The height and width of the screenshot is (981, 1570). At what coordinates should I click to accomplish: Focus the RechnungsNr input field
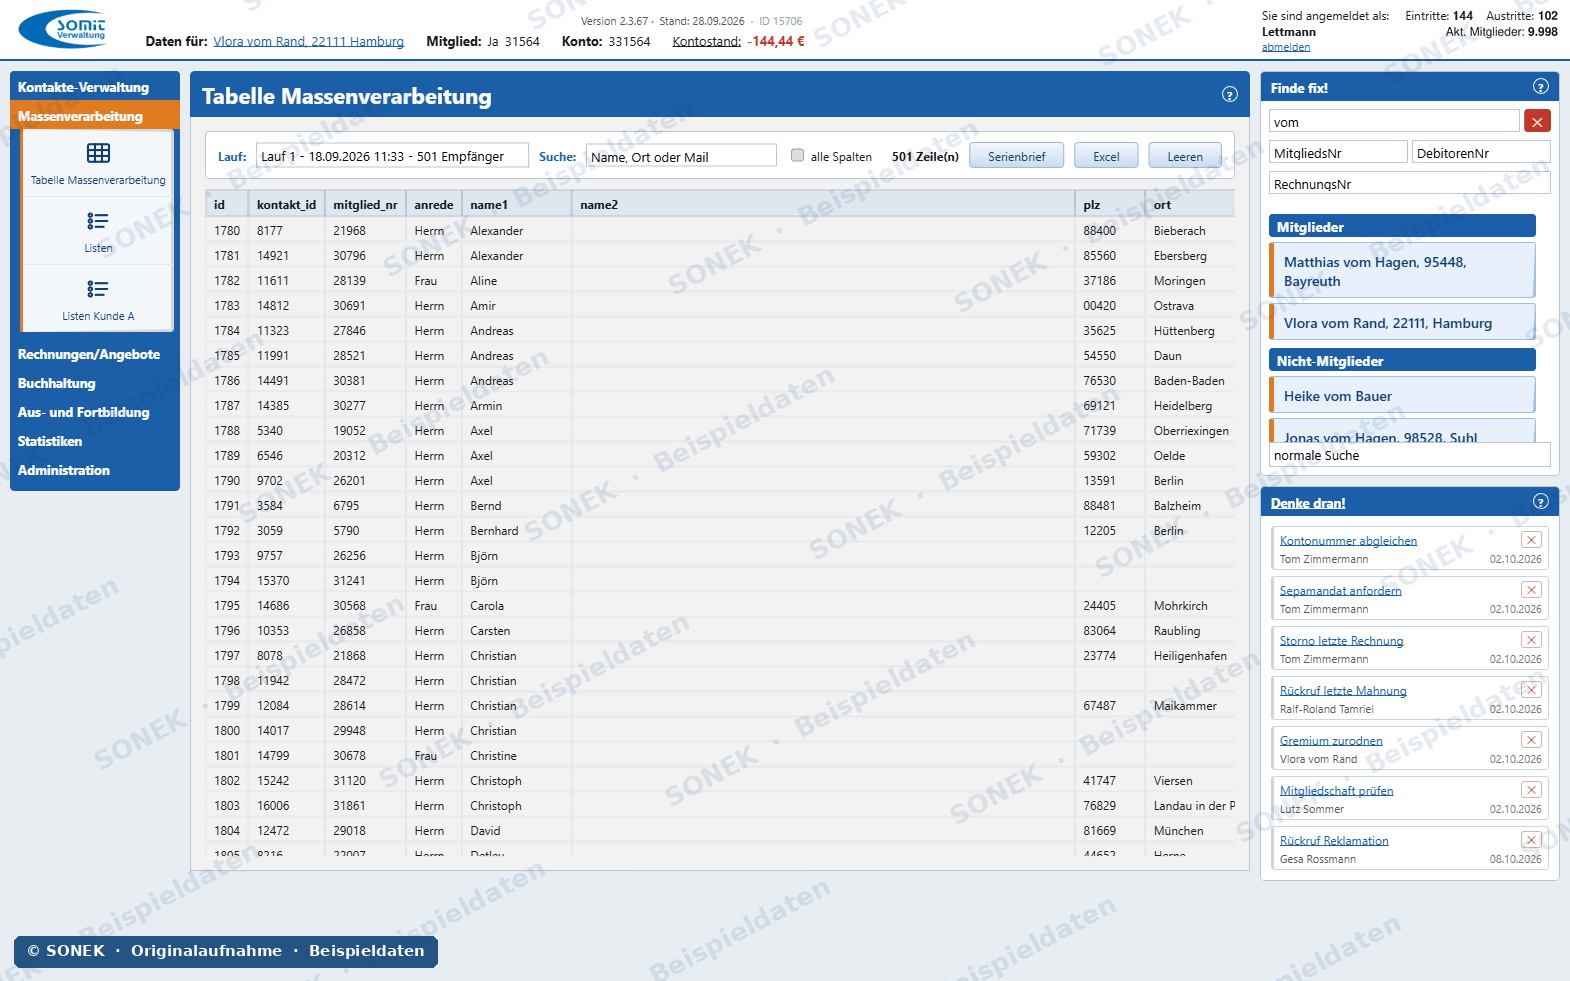pyautogui.click(x=1409, y=184)
